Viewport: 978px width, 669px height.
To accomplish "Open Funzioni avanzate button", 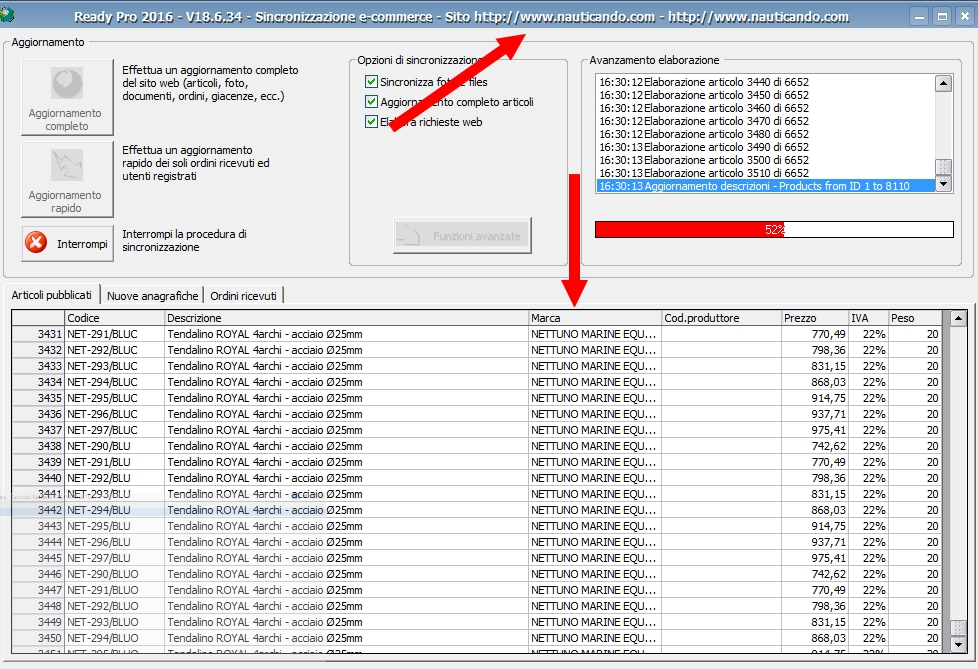I will coord(462,236).
